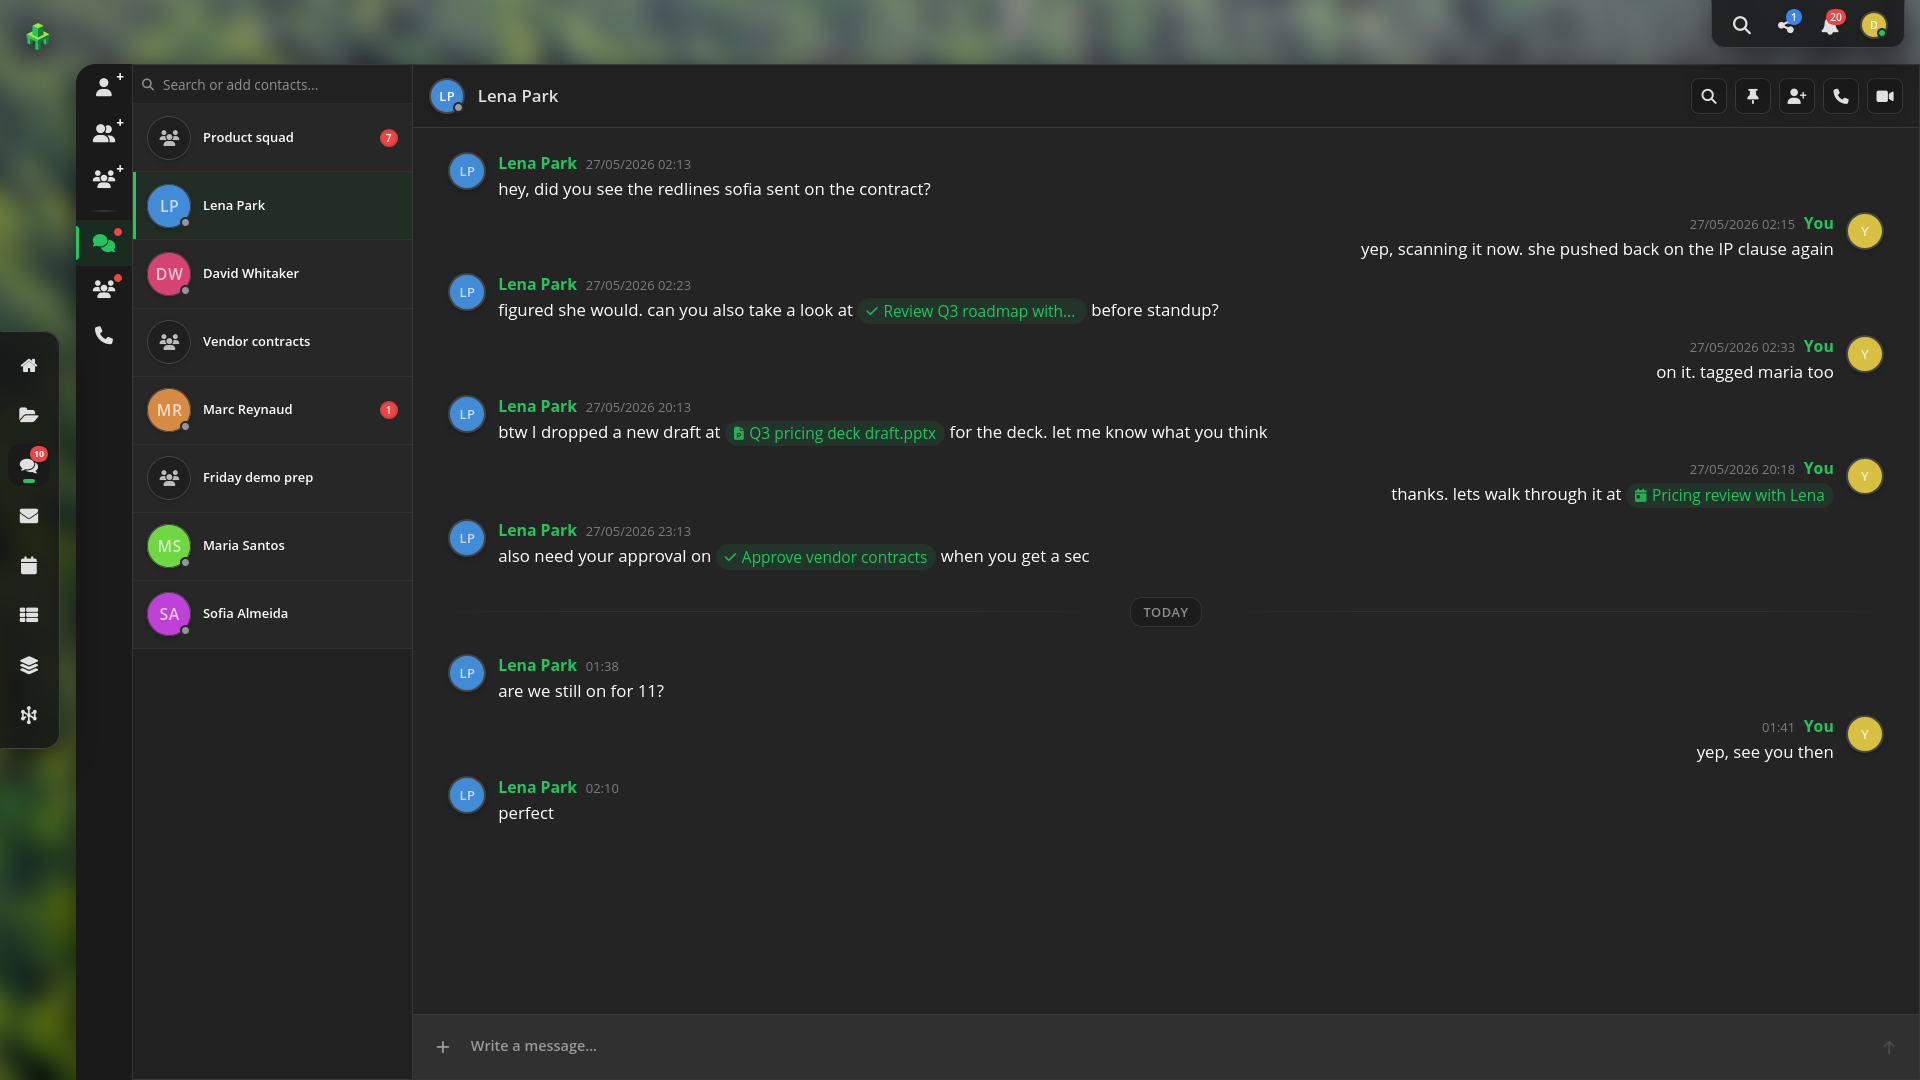Click the send message arrow

(x=1889, y=1047)
